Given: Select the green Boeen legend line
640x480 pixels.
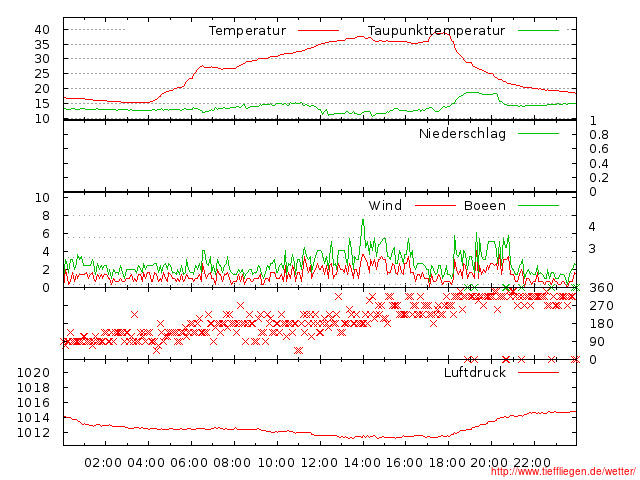Looking at the screenshot, I should 538,205.
